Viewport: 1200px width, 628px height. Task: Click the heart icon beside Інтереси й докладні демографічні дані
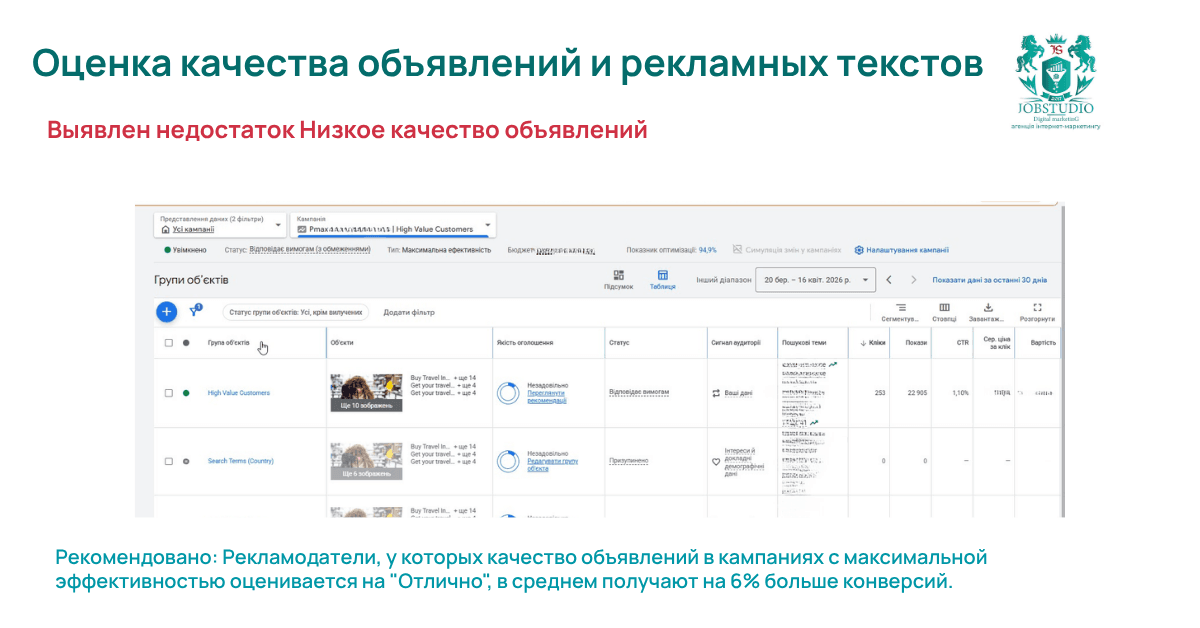(716, 462)
